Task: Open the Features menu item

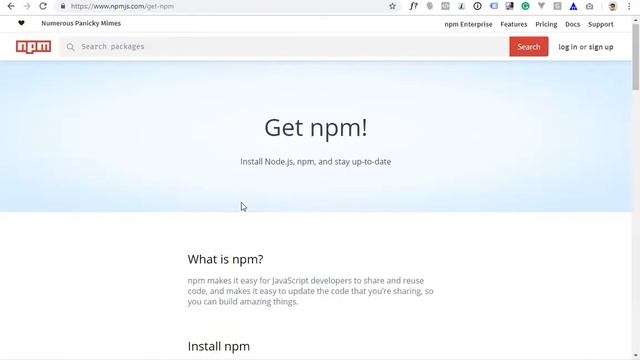Action: coord(513,24)
